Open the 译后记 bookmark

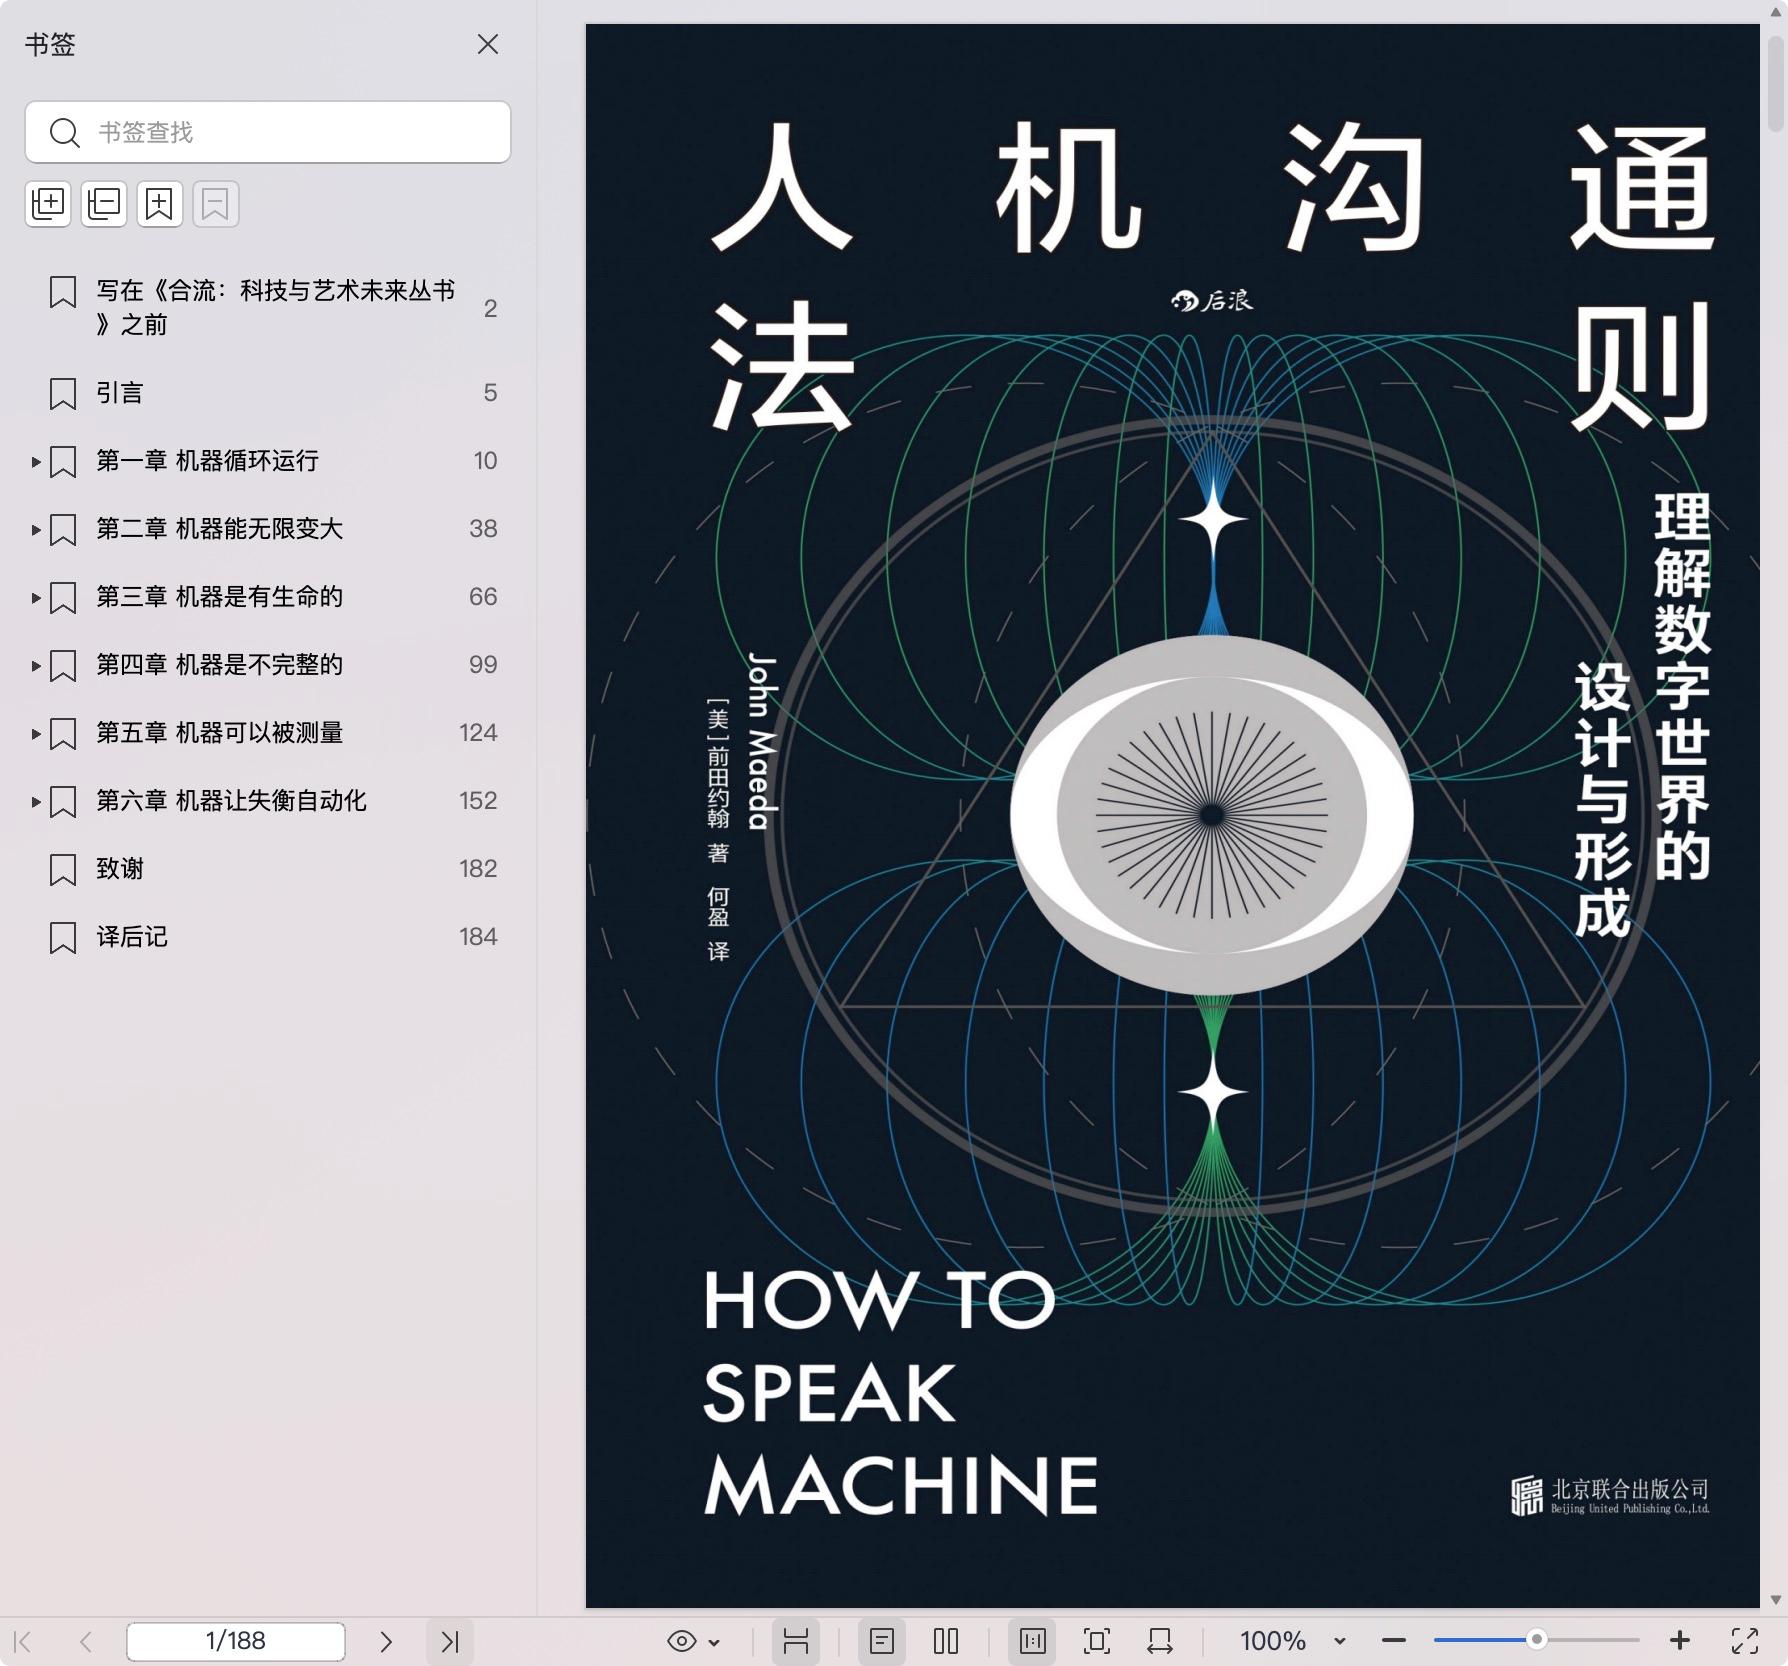tap(132, 937)
